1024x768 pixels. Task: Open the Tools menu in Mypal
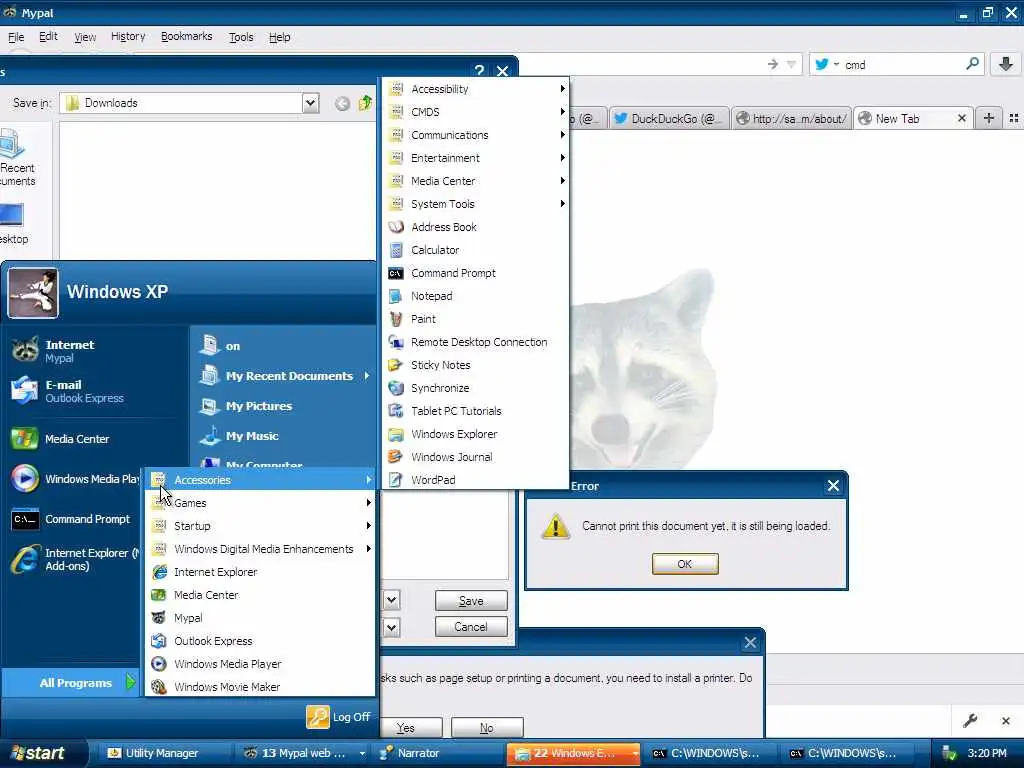coord(241,37)
